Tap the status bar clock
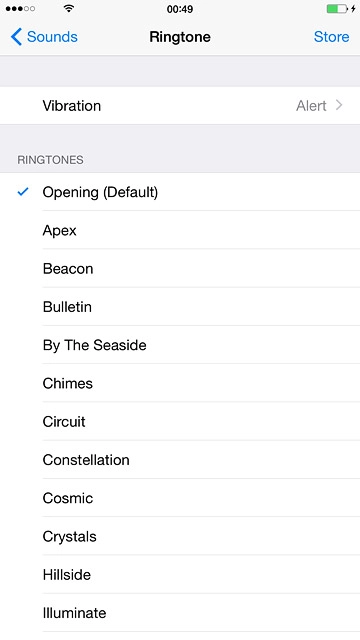The height and width of the screenshot is (640, 360). click(180, 9)
